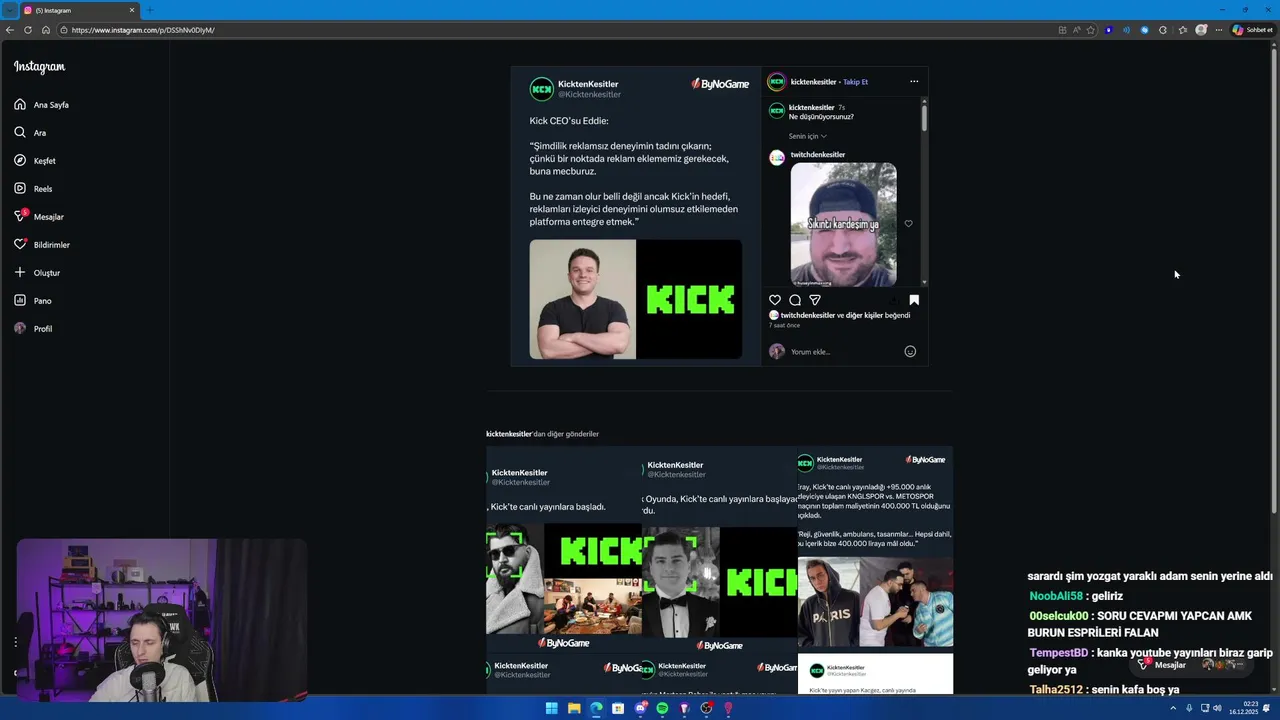Open File Explorer from the taskbar
The image size is (1280, 720).
tap(574, 708)
